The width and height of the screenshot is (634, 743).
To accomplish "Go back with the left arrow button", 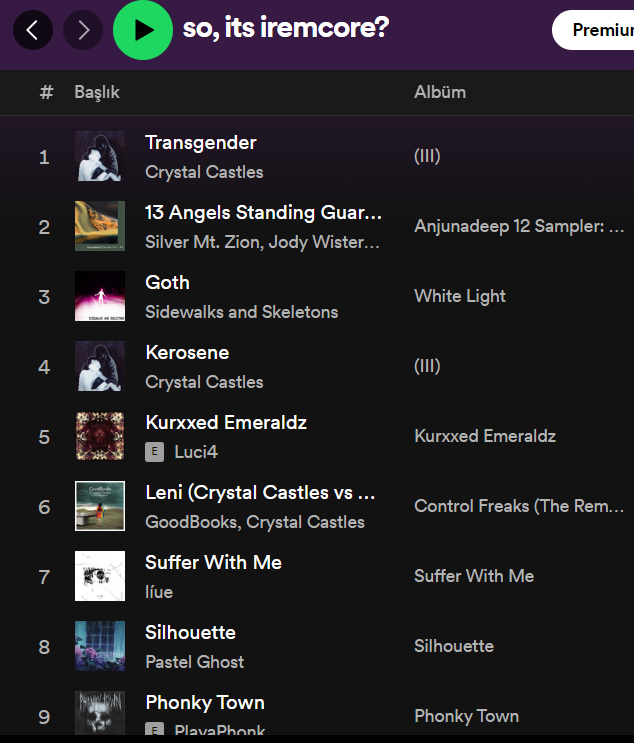I will tap(33, 30).
